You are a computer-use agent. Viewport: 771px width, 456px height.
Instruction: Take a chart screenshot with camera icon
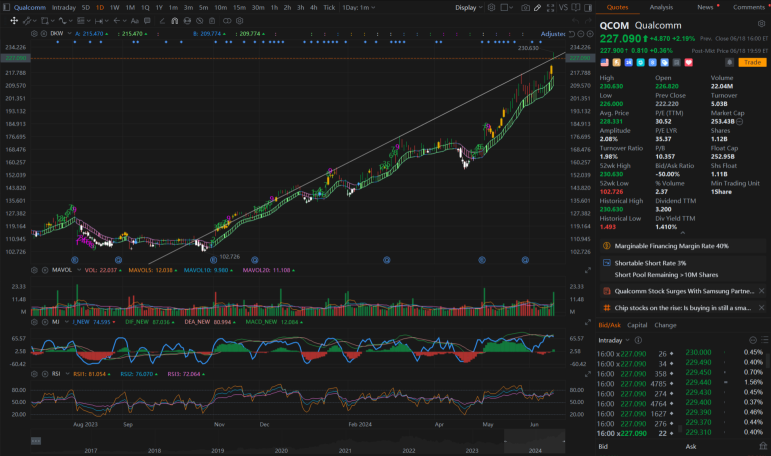point(525,7)
